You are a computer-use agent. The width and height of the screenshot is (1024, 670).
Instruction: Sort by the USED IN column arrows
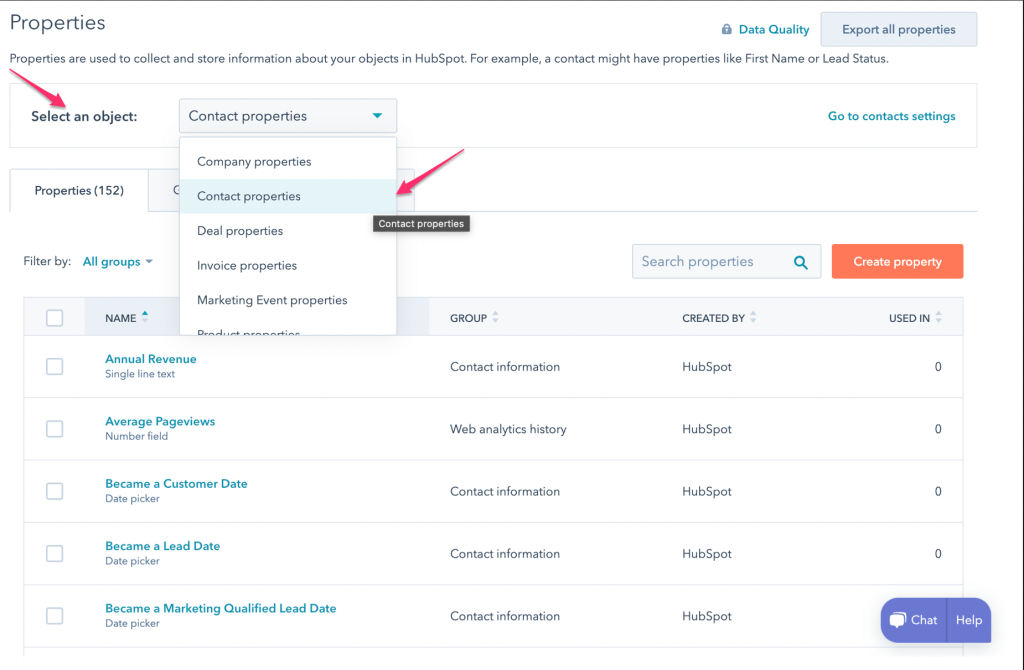pos(938,317)
